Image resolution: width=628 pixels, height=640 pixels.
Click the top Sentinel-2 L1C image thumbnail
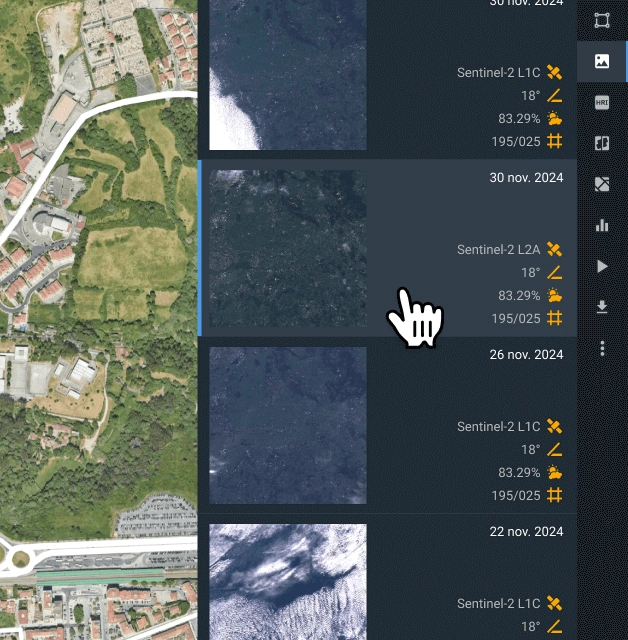tap(288, 75)
